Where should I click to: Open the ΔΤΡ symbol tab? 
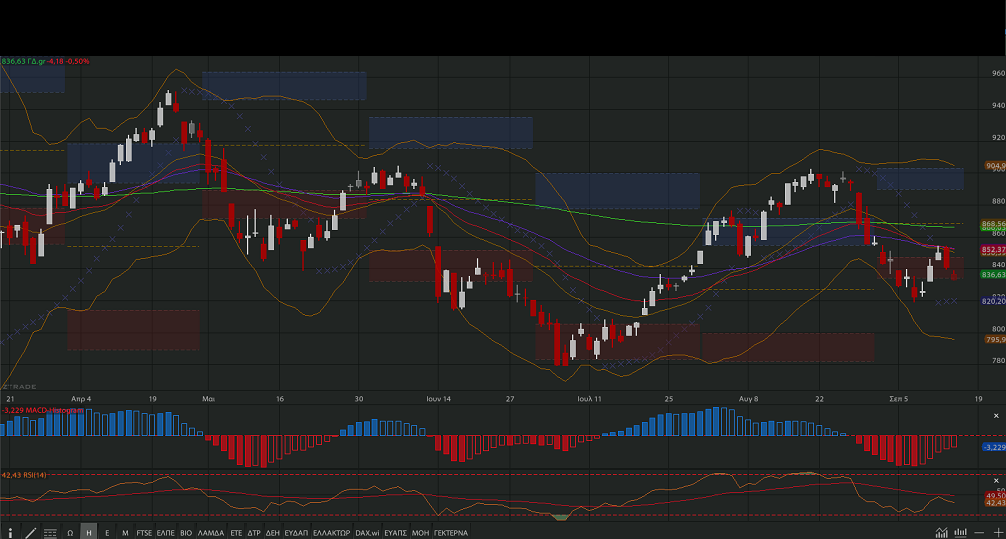coord(254,533)
